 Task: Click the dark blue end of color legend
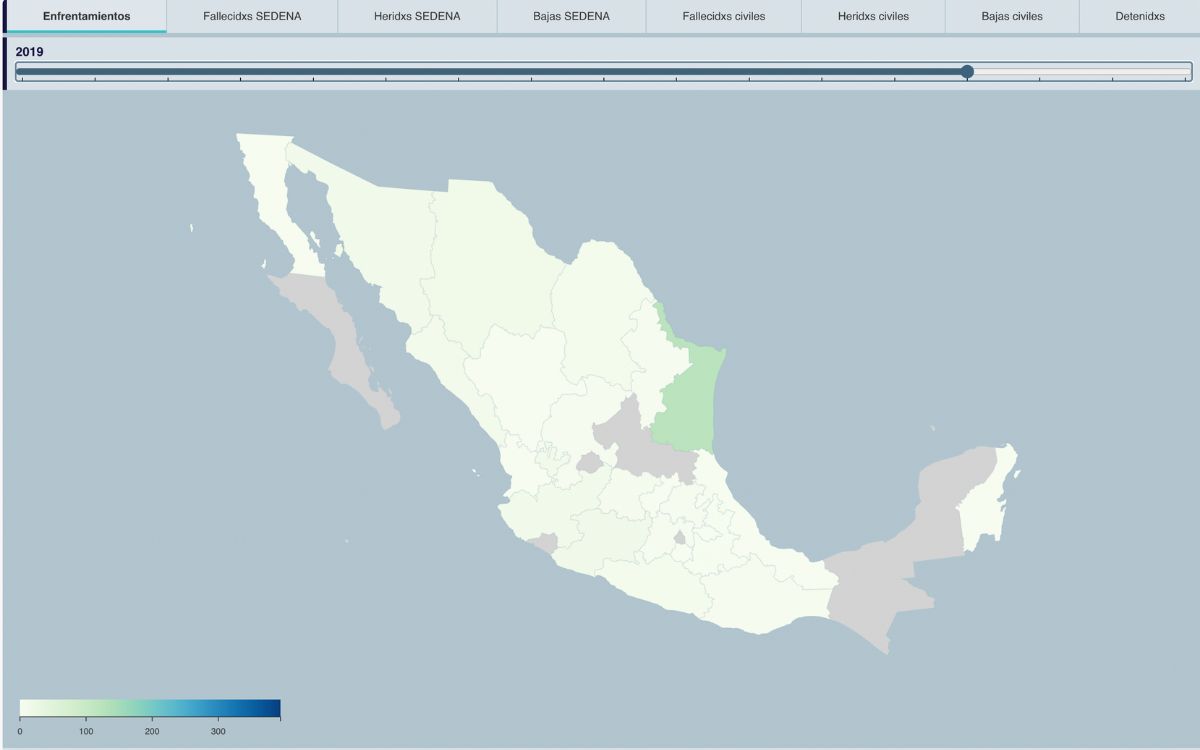coord(274,709)
